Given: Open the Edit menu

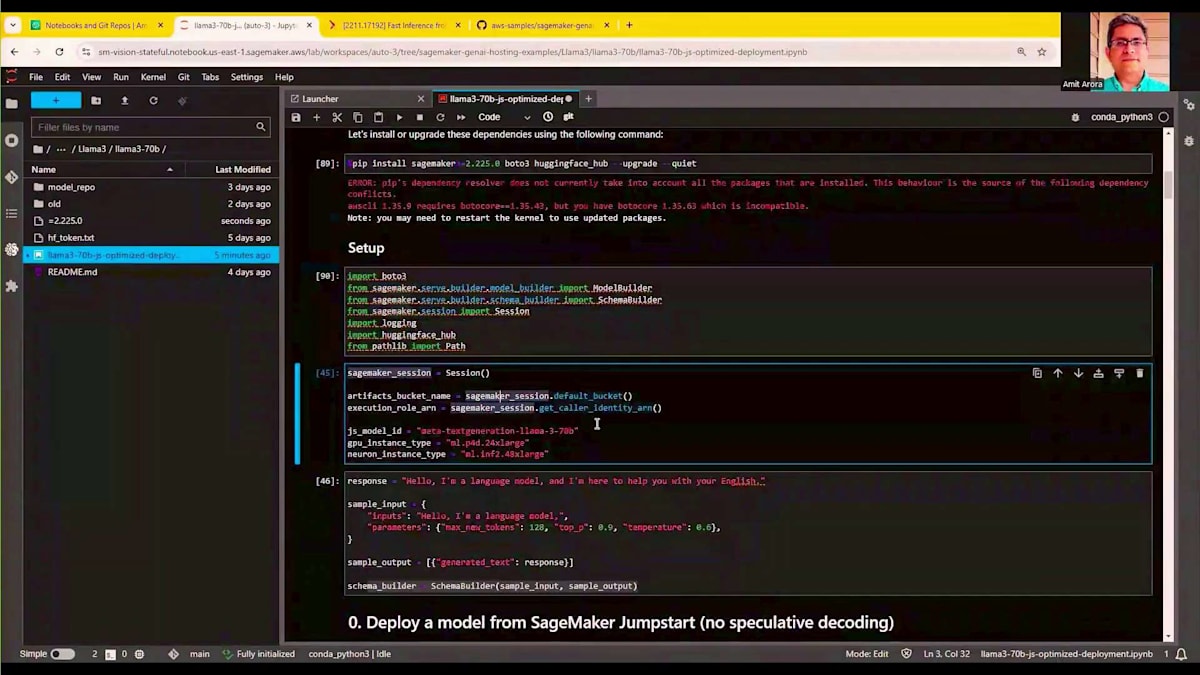Looking at the screenshot, I should pos(62,77).
